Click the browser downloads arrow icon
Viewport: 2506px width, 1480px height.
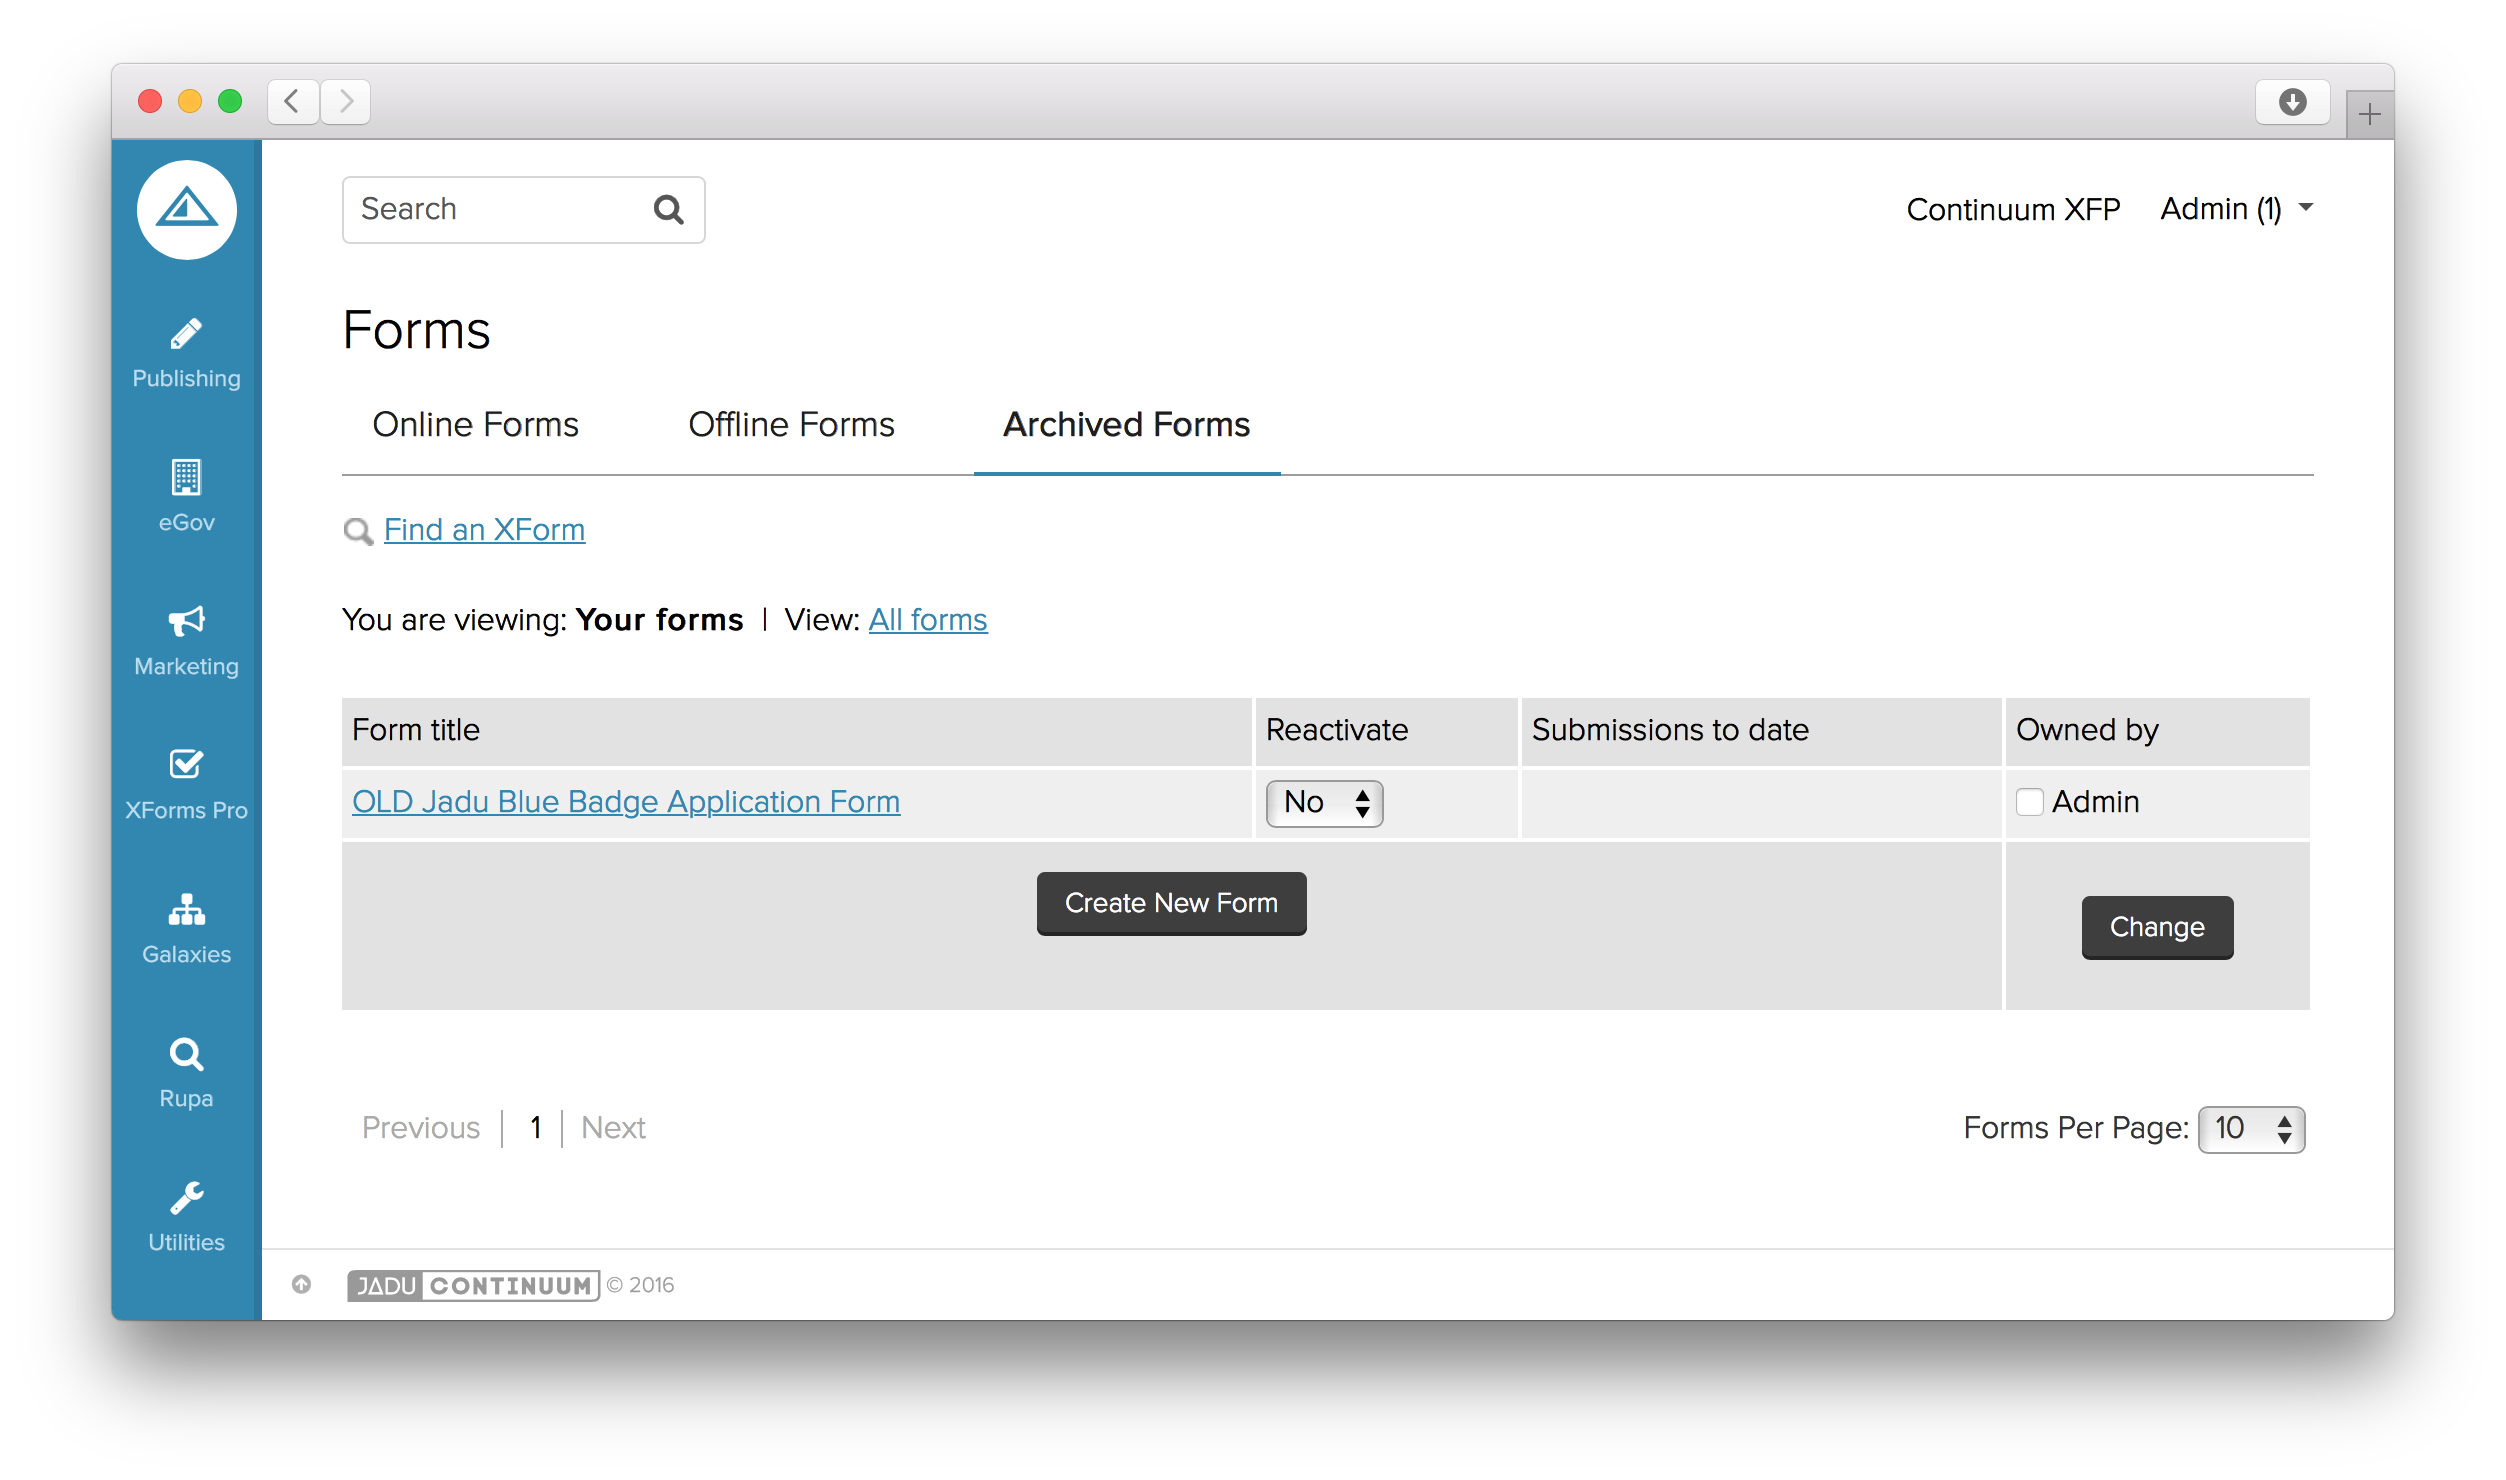(2292, 102)
